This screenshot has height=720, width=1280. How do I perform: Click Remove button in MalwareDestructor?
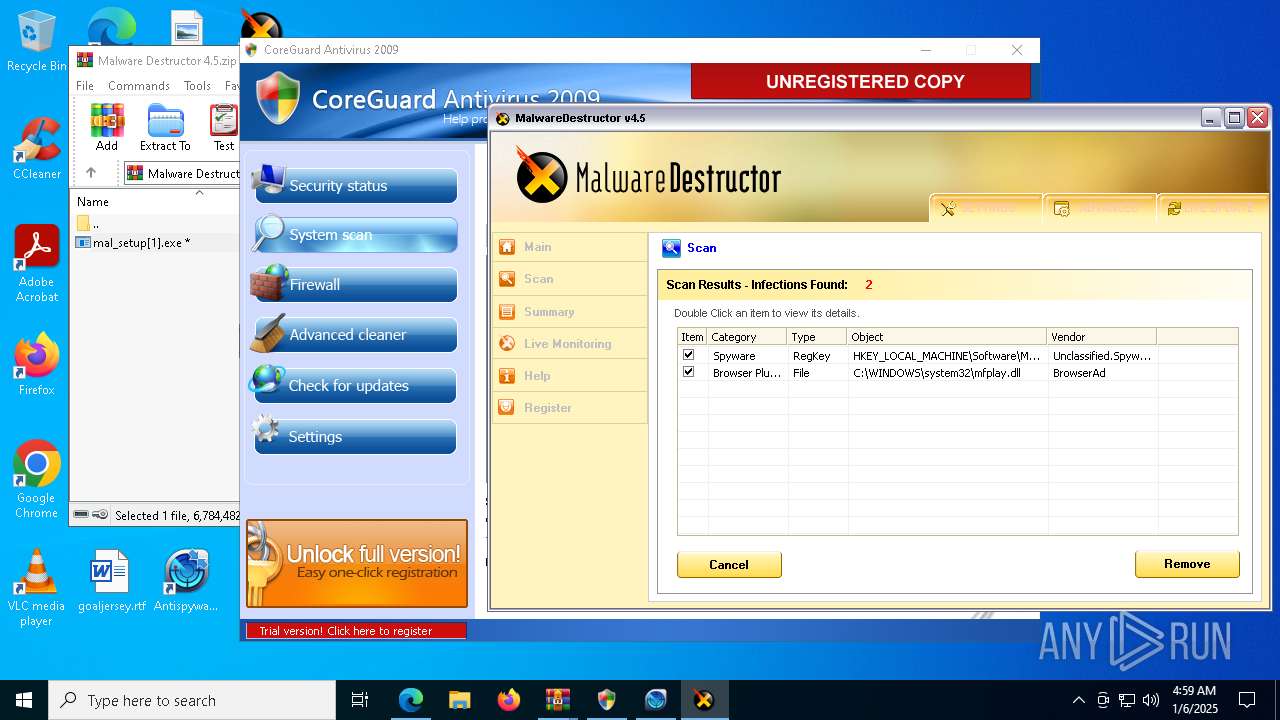[1187, 564]
